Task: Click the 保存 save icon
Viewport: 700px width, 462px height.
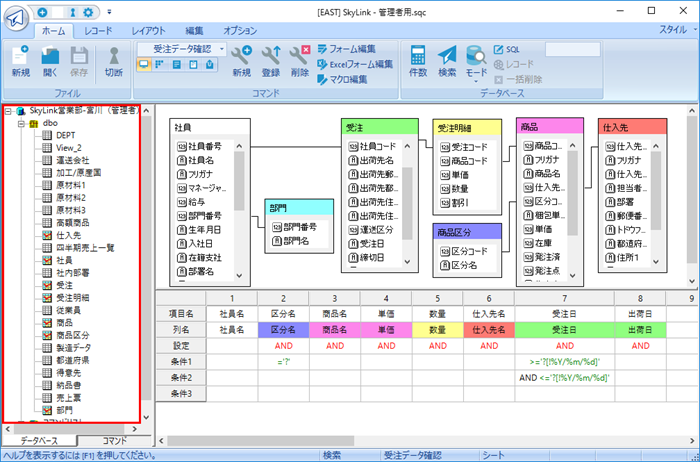Action: tap(79, 61)
